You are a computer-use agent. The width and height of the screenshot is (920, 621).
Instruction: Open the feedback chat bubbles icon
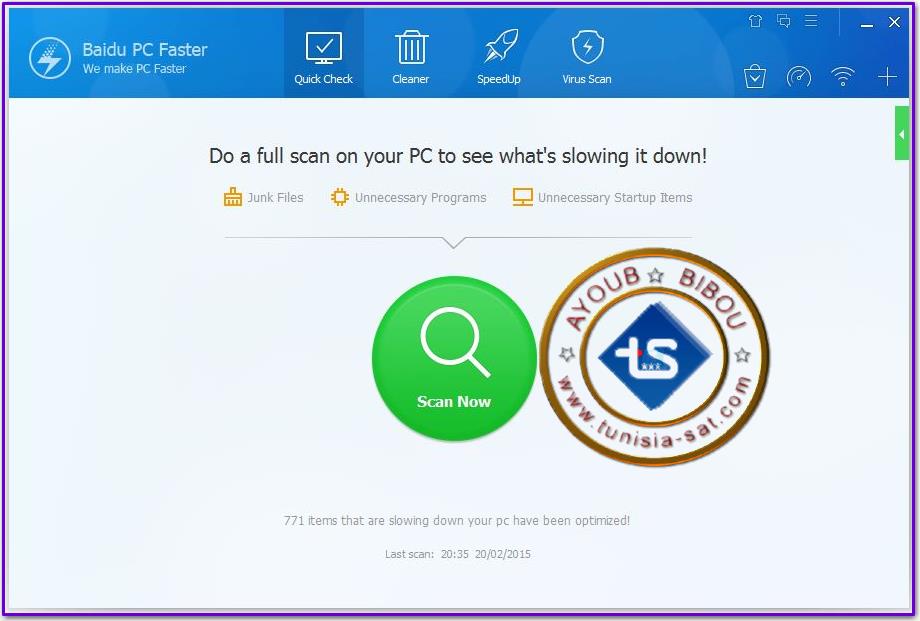(x=783, y=21)
